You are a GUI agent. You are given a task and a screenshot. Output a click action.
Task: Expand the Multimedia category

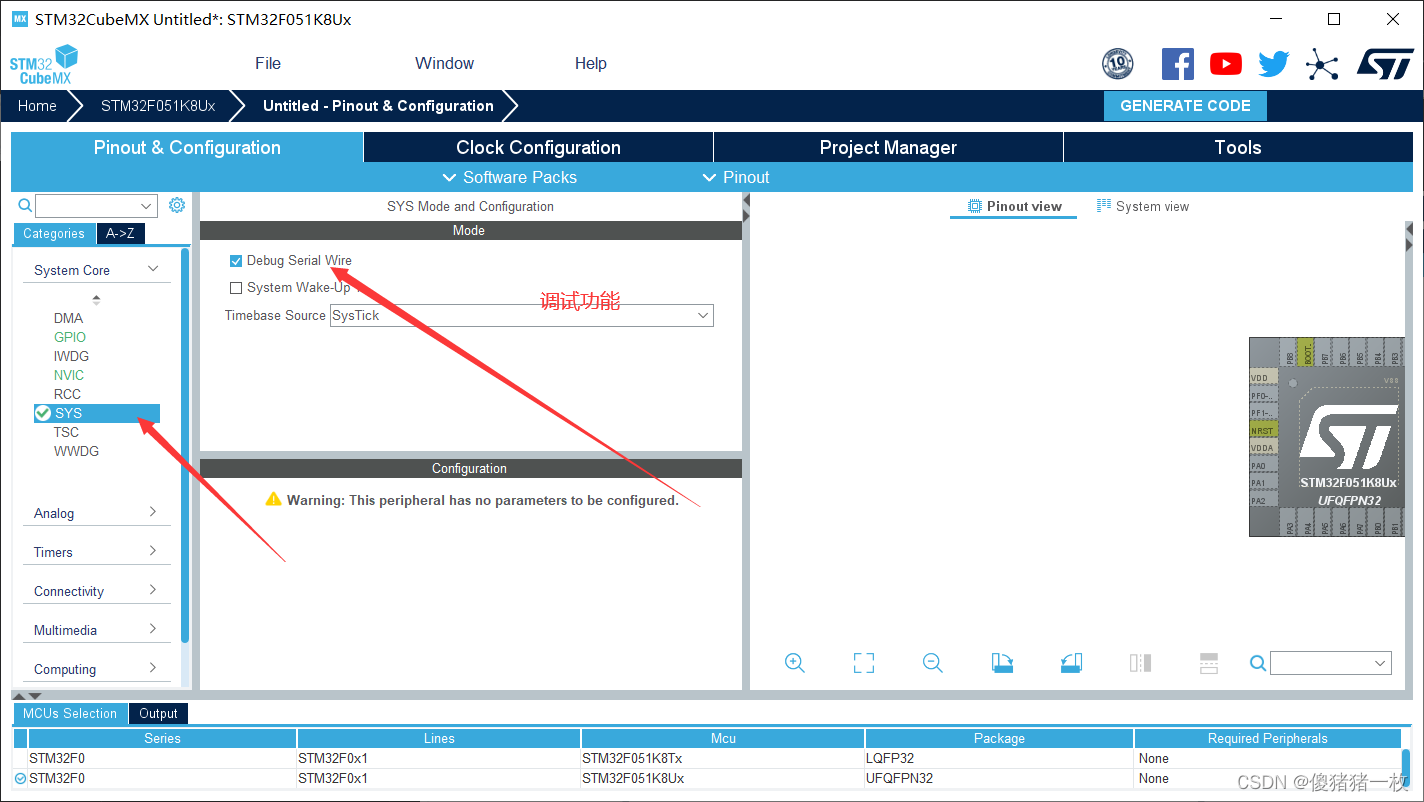click(x=96, y=630)
